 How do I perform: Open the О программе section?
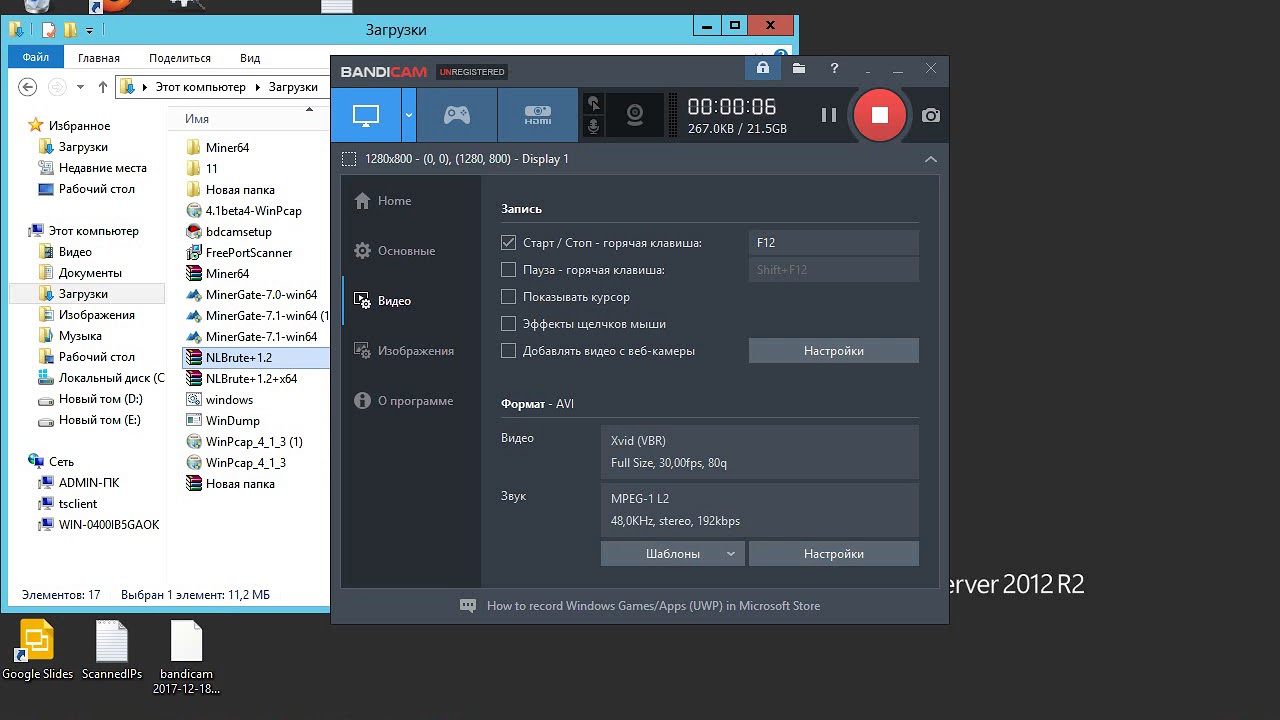403,401
